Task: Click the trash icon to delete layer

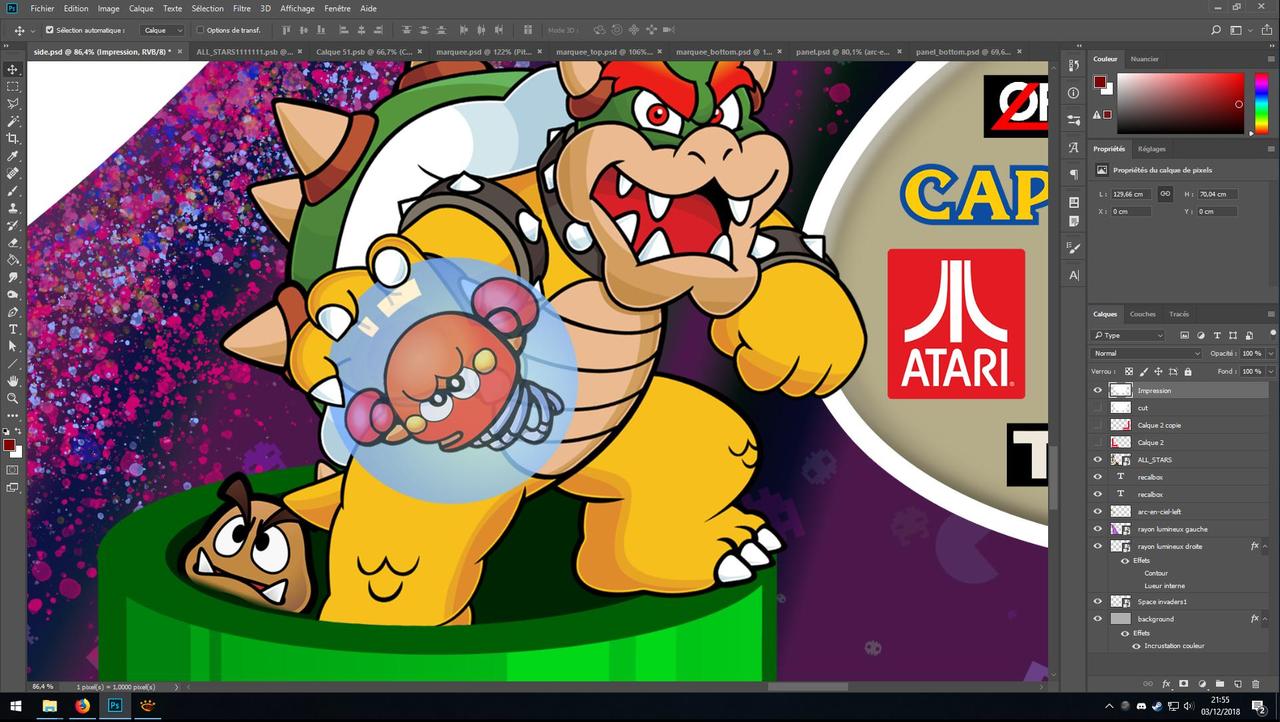Action: tap(1256, 684)
